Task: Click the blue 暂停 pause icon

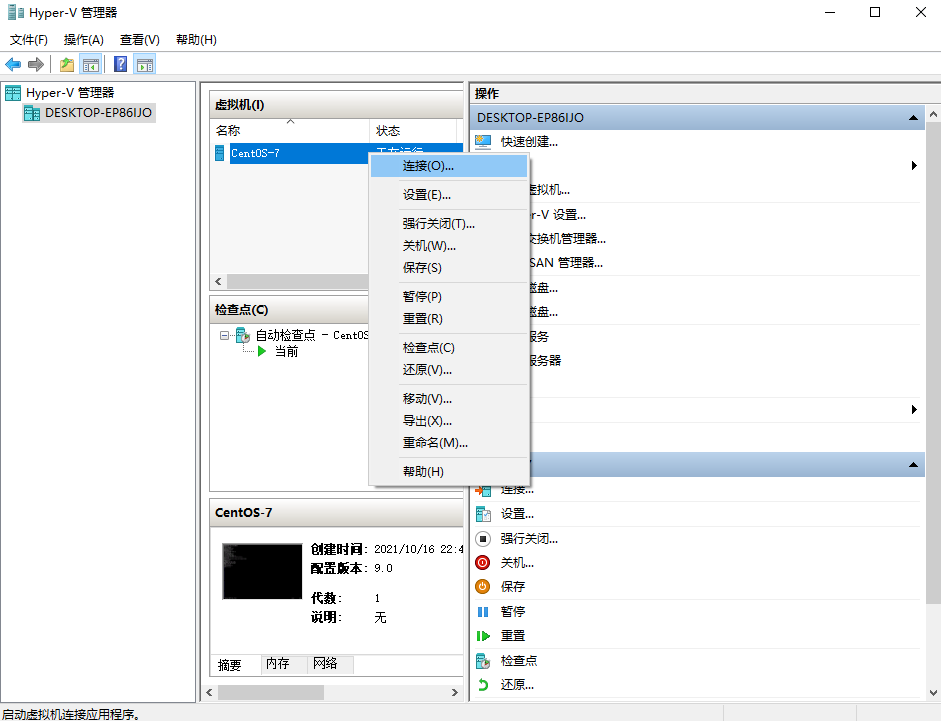Action: pos(483,612)
